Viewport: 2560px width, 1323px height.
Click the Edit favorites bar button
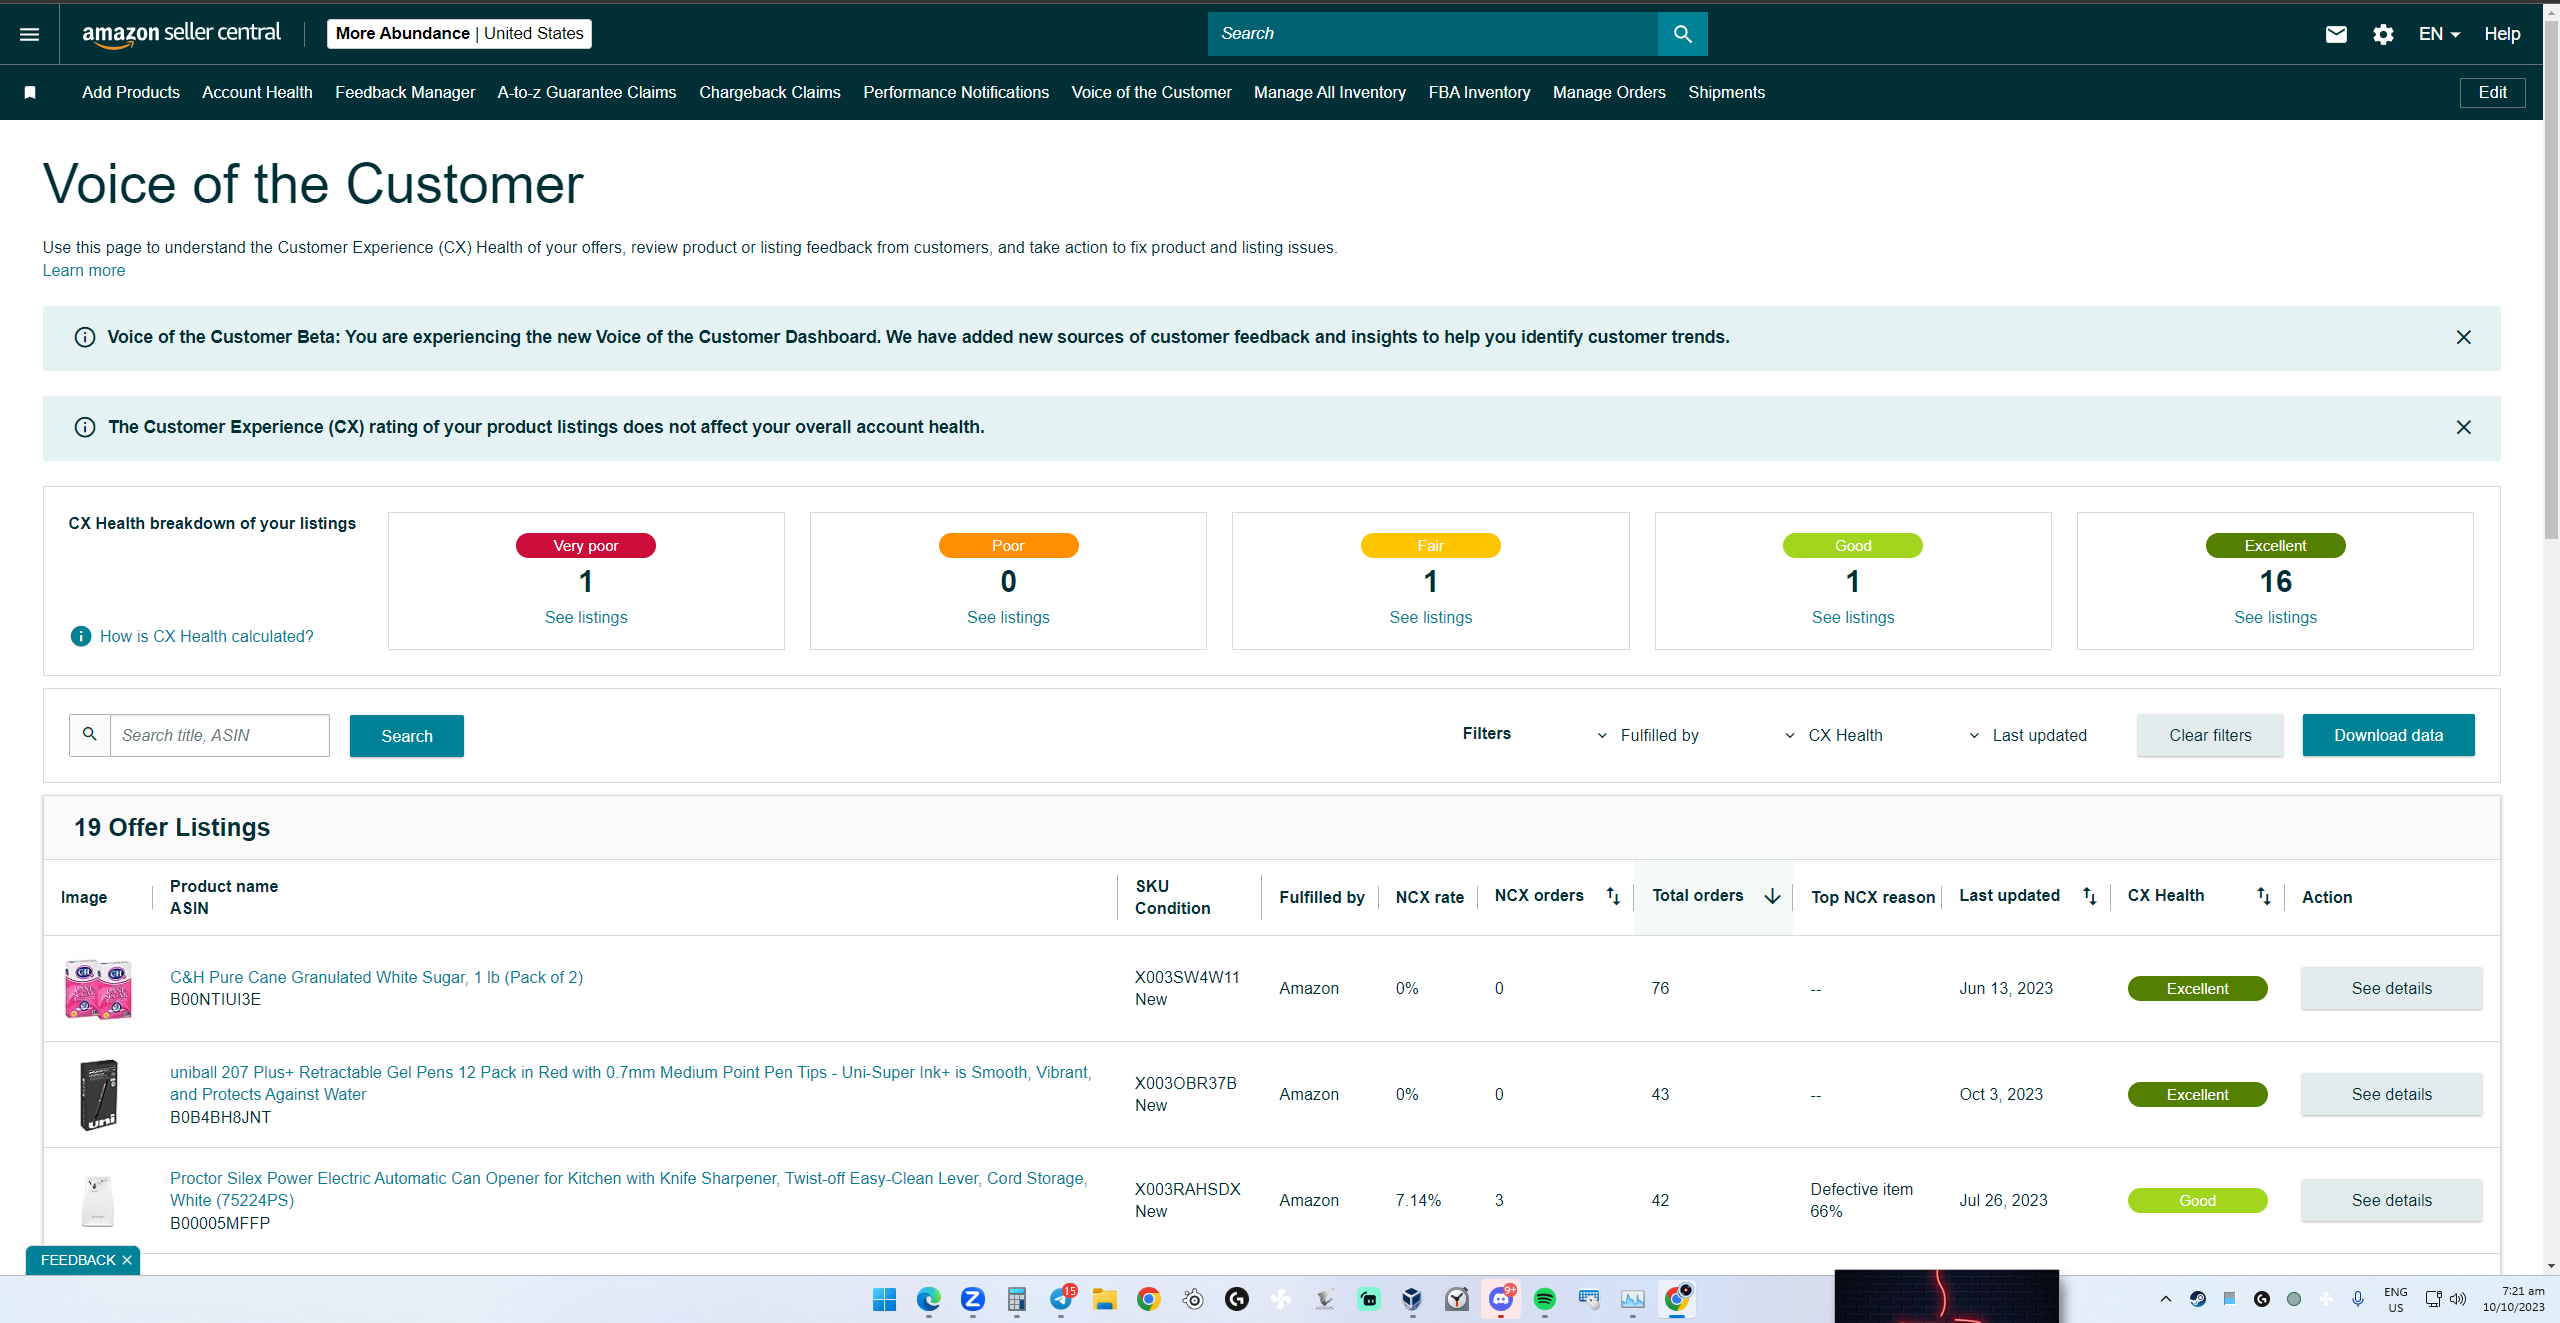click(x=2492, y=92)
